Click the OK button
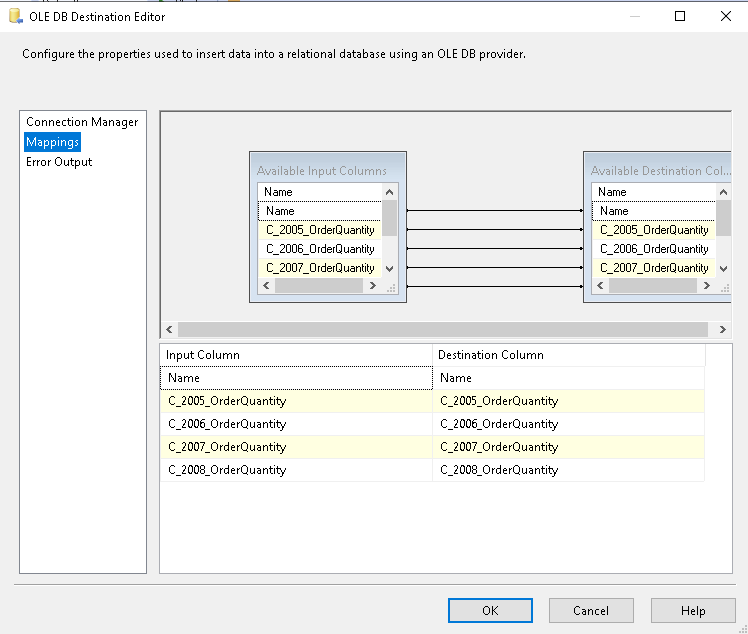Viewport: 748px width, 634px height. point(490,610)
